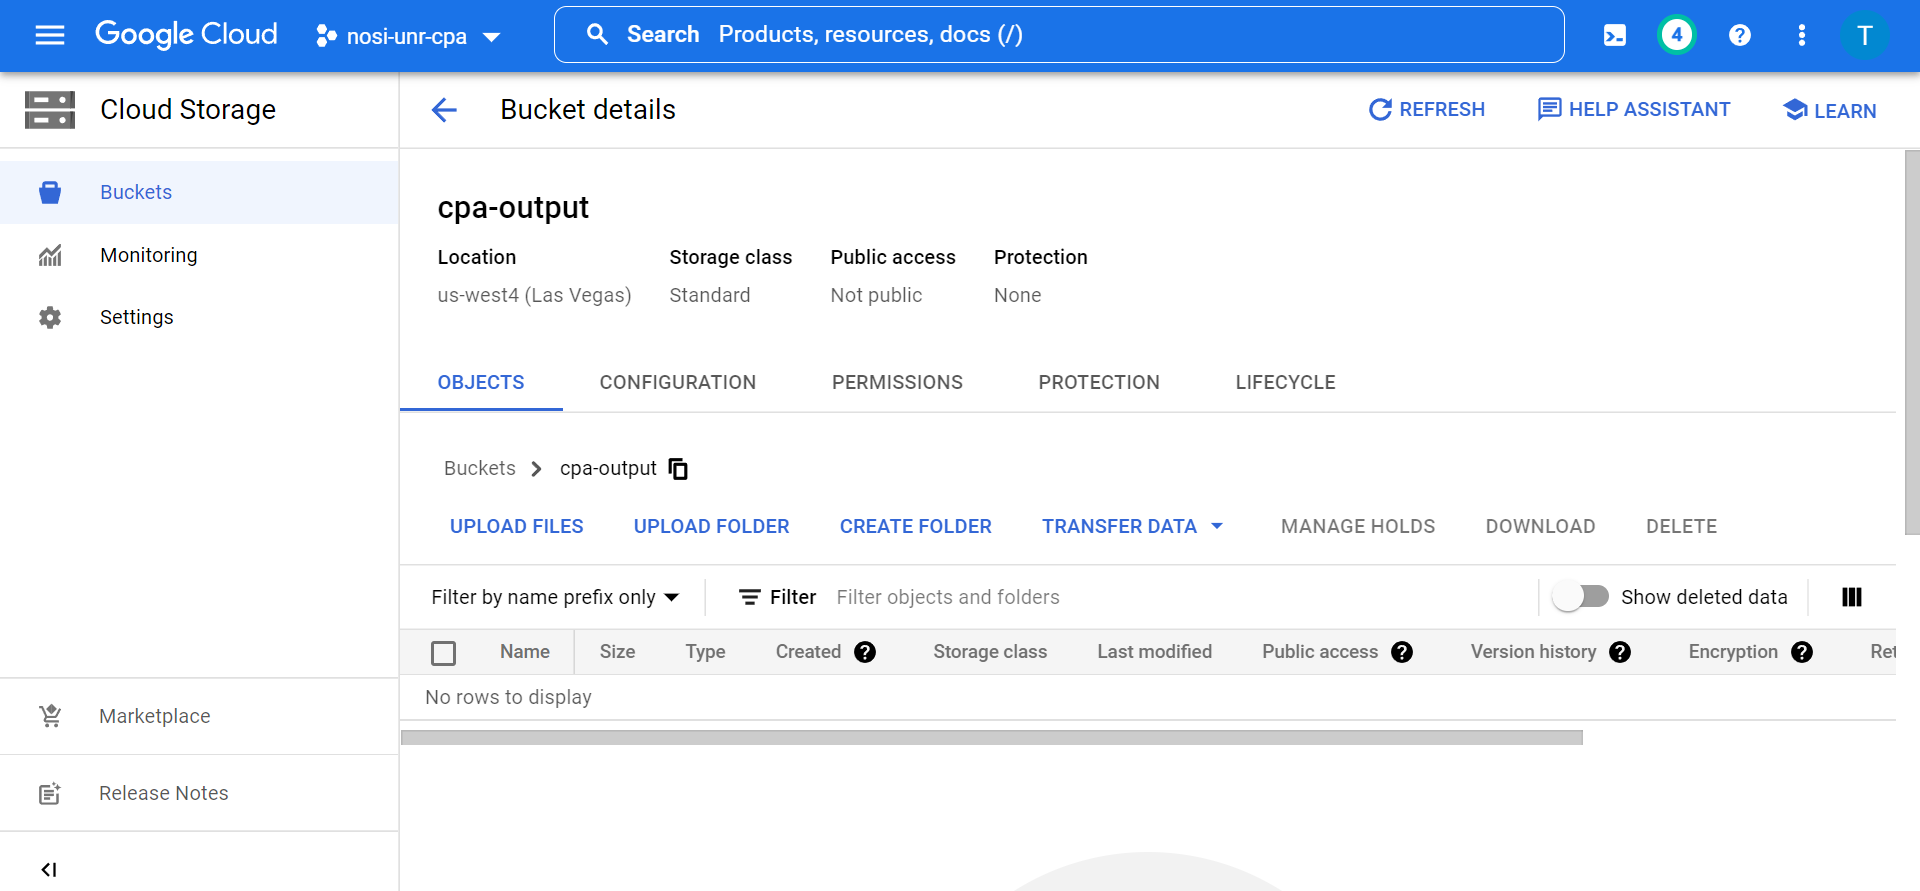
Task: Check the select-all objects checkbox
Action: (443, 653)
